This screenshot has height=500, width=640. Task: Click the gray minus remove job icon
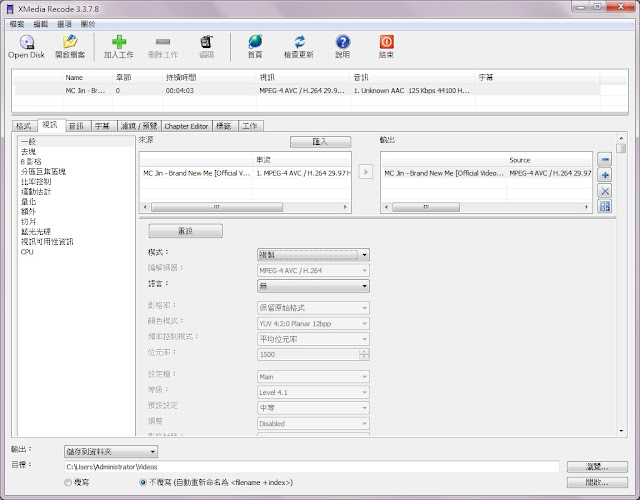coord(162,42)
